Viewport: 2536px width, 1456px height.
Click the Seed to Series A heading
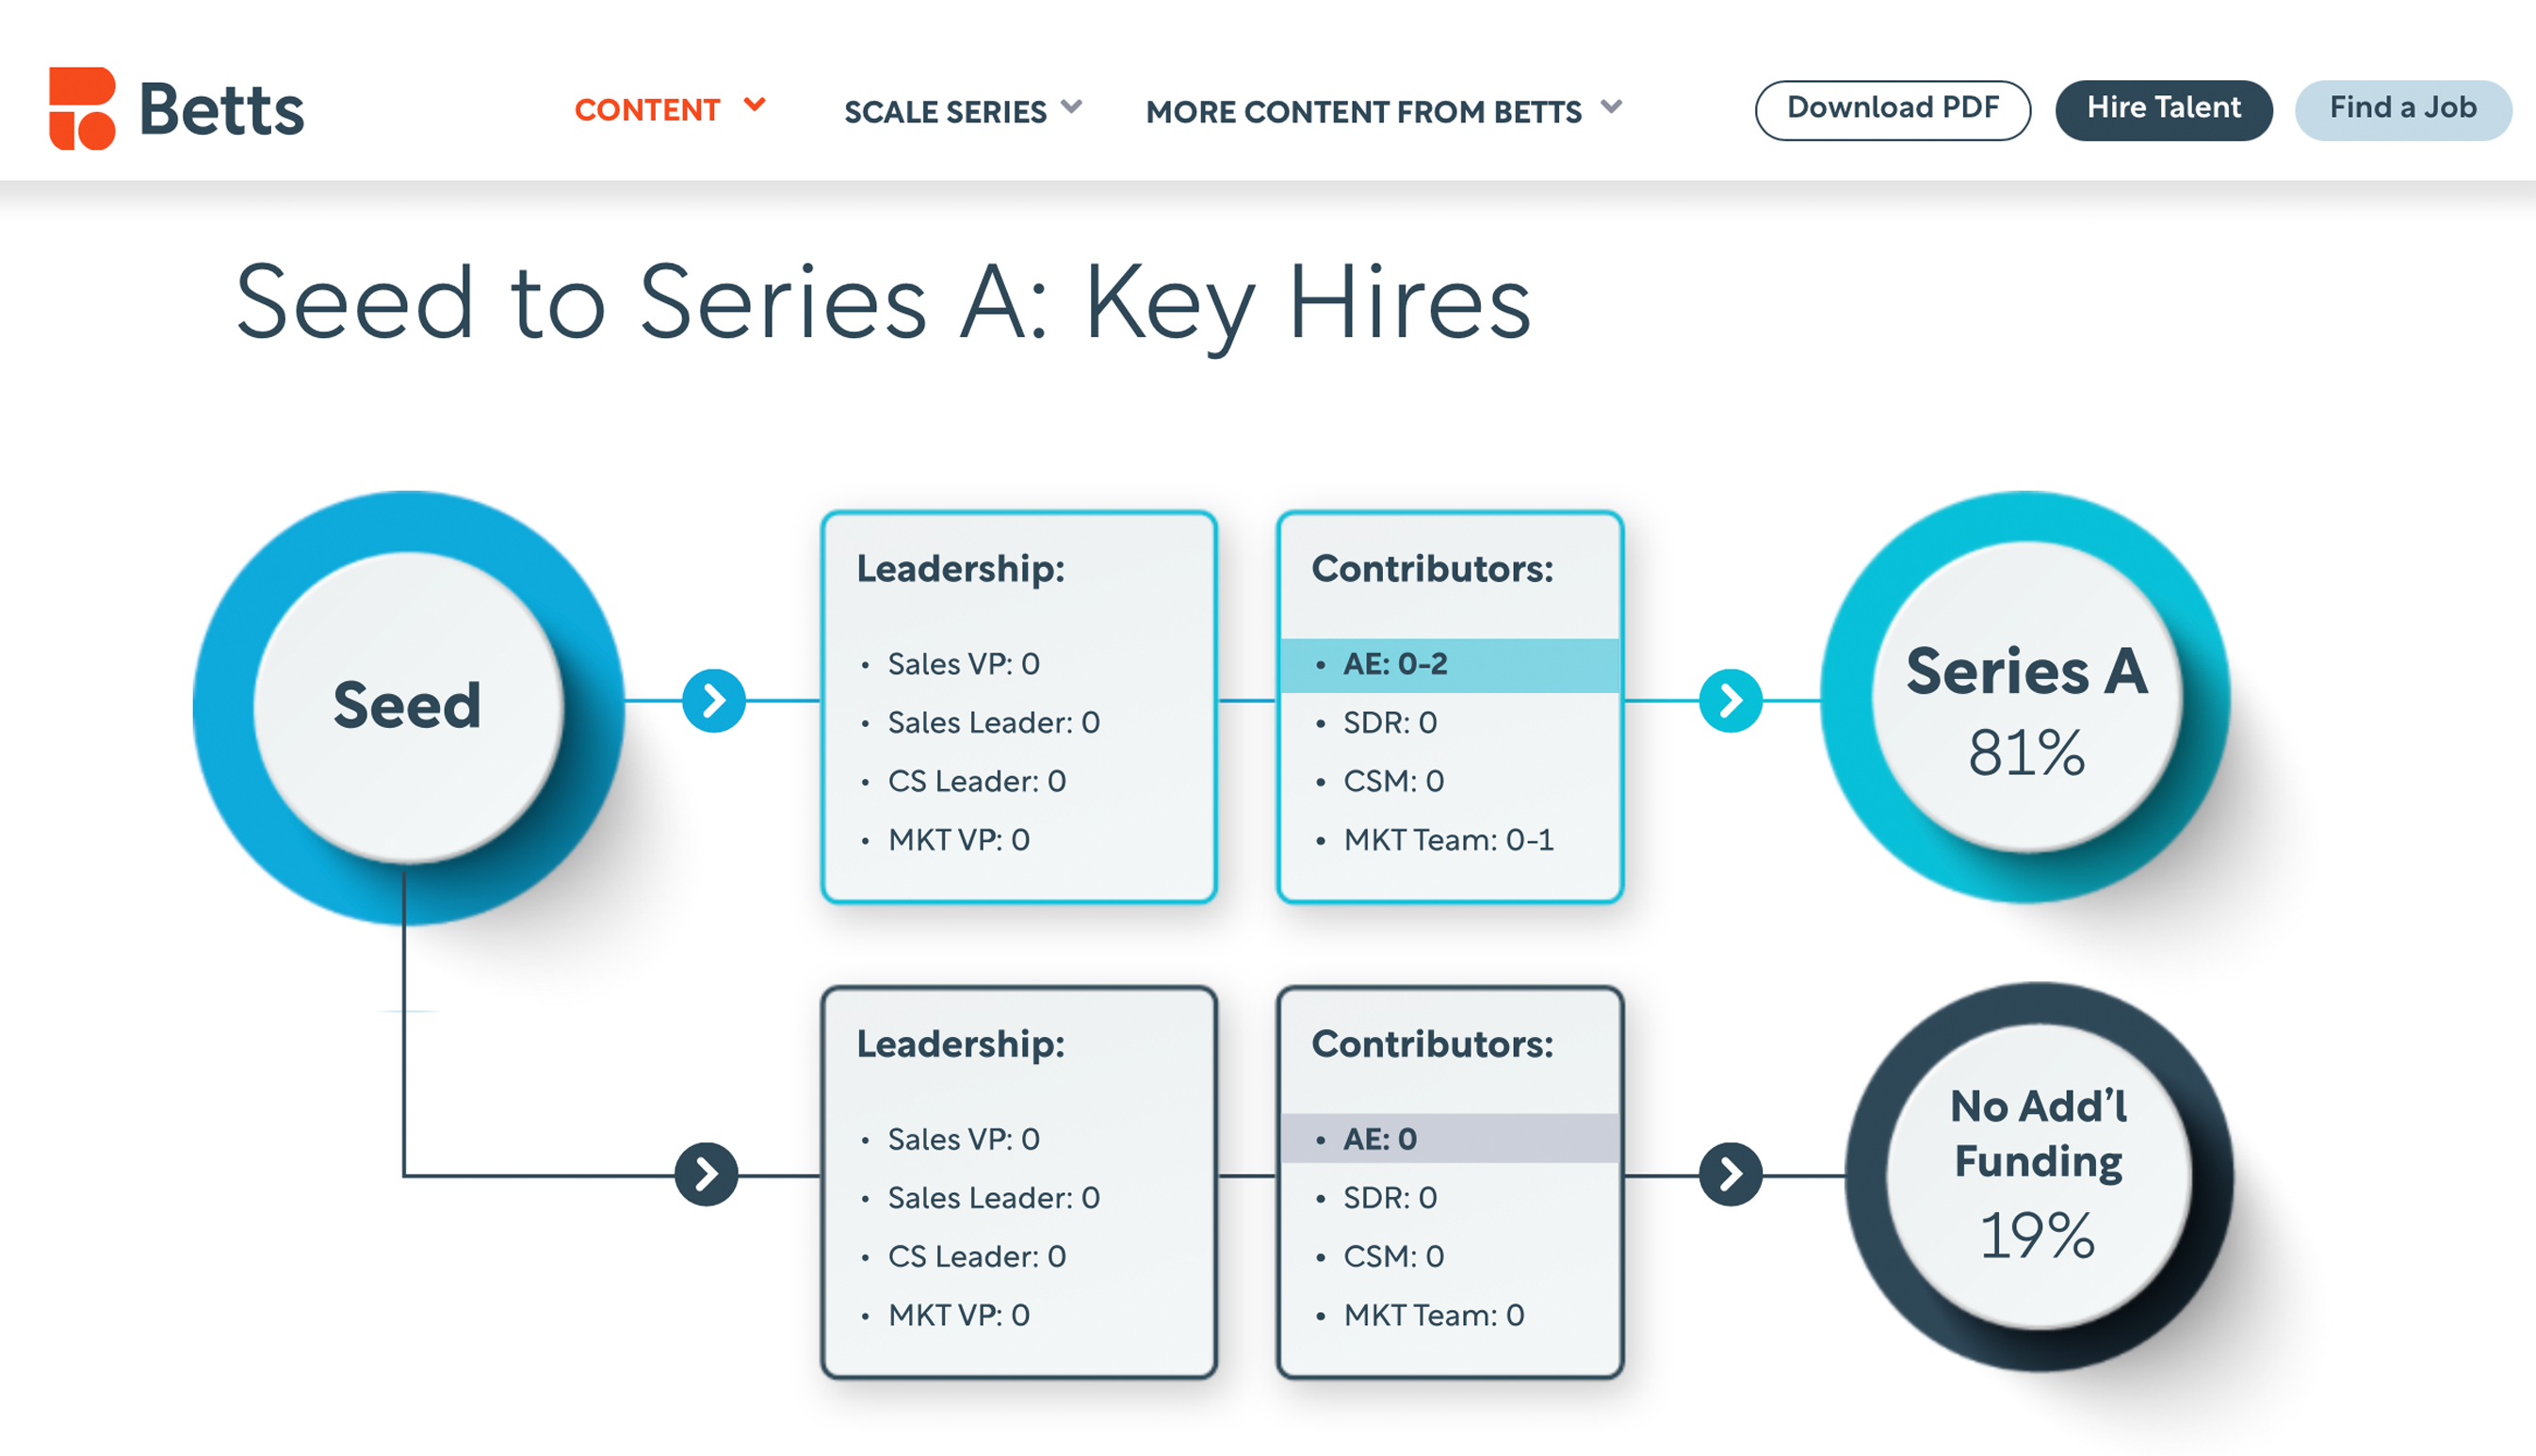coord(883,302)
